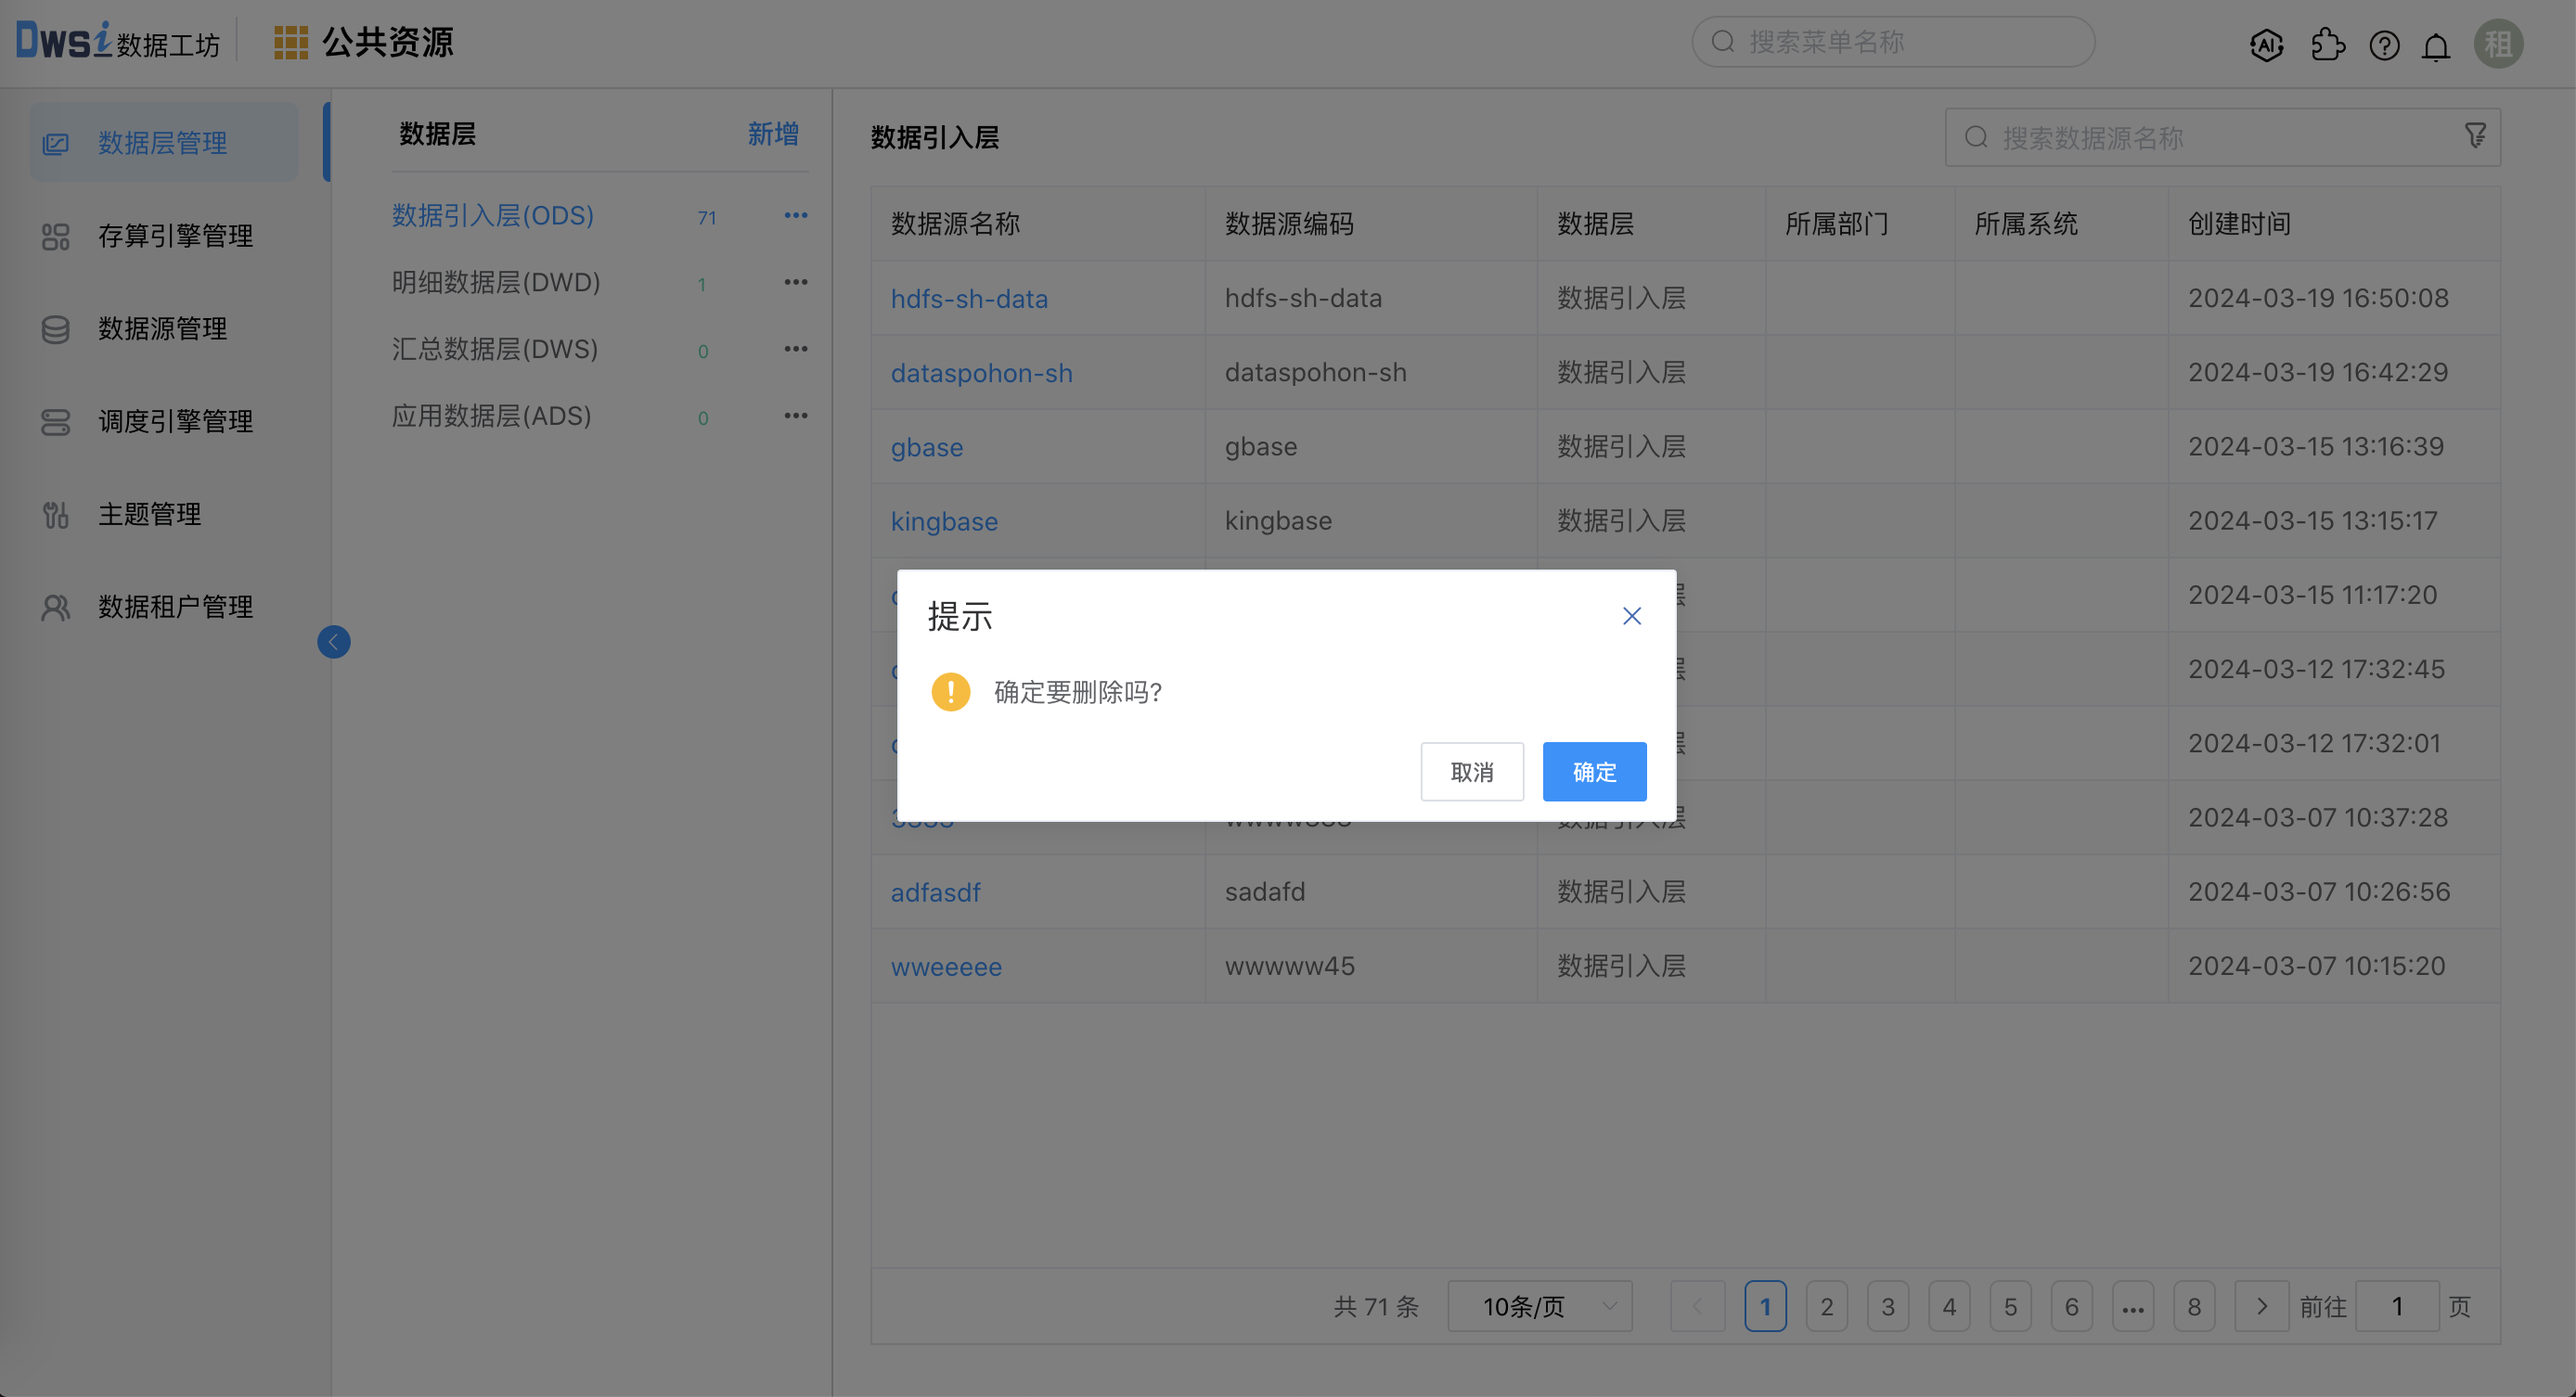Click the AI assistant icon in header

[2266, 45]
